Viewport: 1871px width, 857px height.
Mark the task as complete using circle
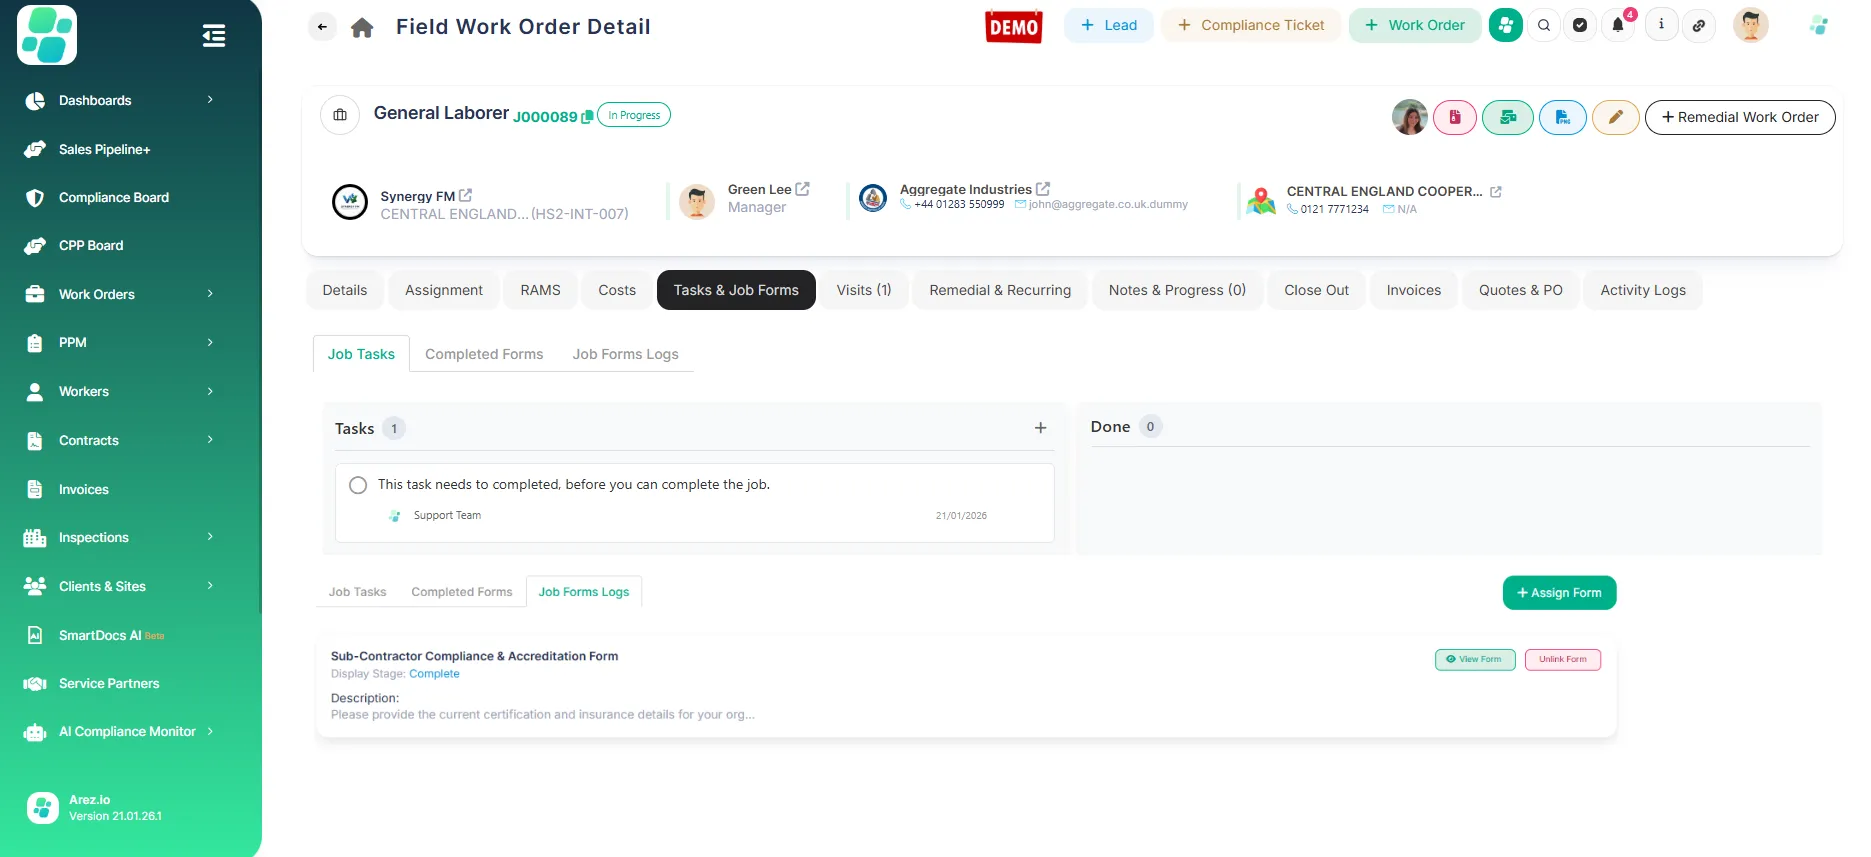(x=358, y=485)
